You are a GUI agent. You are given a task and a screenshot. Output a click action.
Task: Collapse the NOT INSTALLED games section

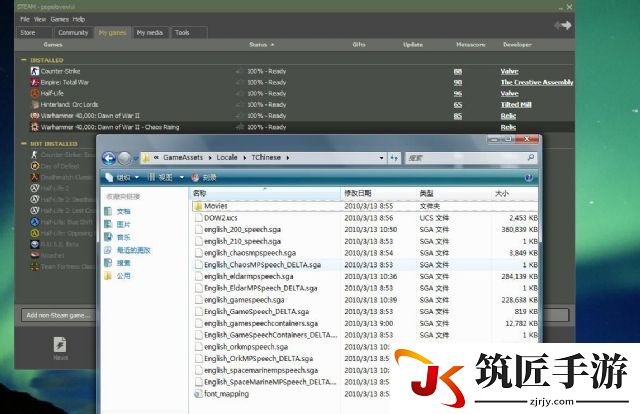[x=24, y=144]
